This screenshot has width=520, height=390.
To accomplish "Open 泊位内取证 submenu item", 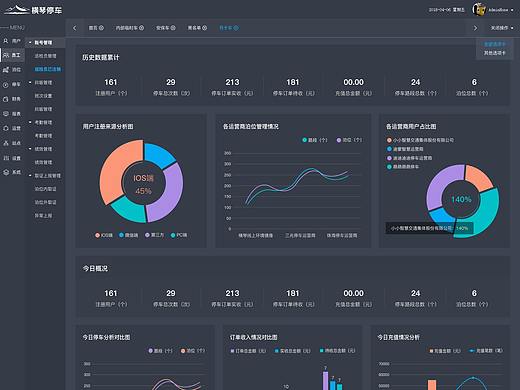I will click(x=46, y=189).
